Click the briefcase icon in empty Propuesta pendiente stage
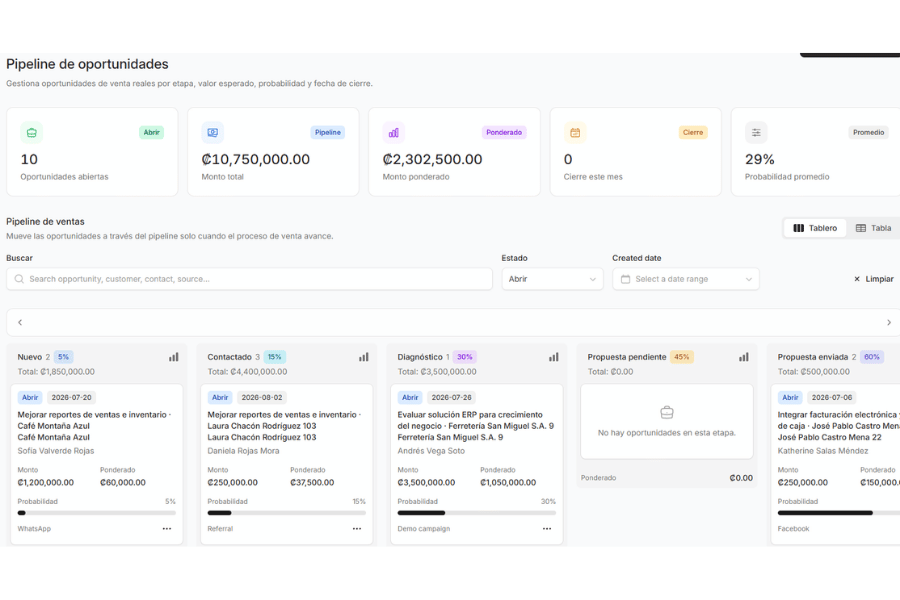 coord(667,412)
